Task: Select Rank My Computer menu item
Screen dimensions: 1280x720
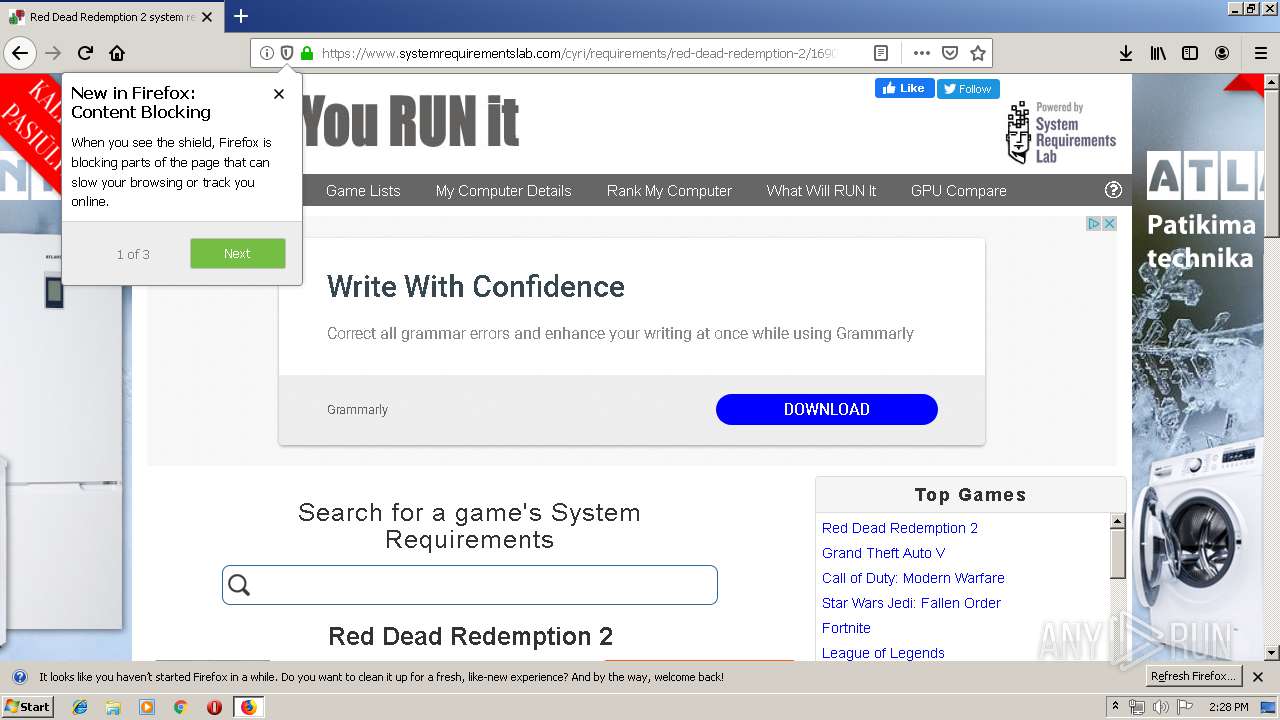Action: (669, 190)
